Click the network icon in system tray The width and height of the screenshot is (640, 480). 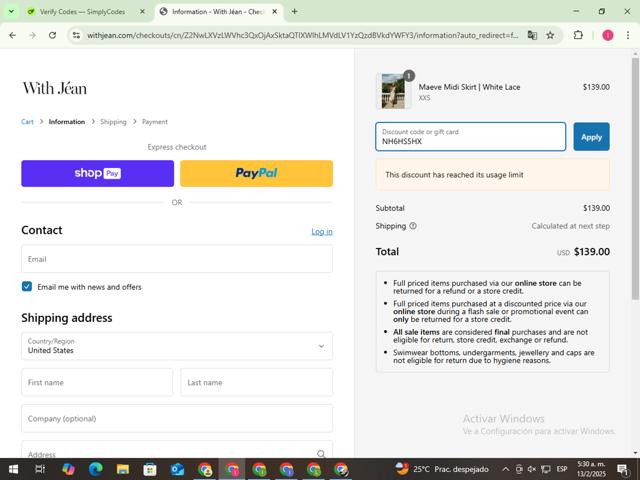coord(546,469)
